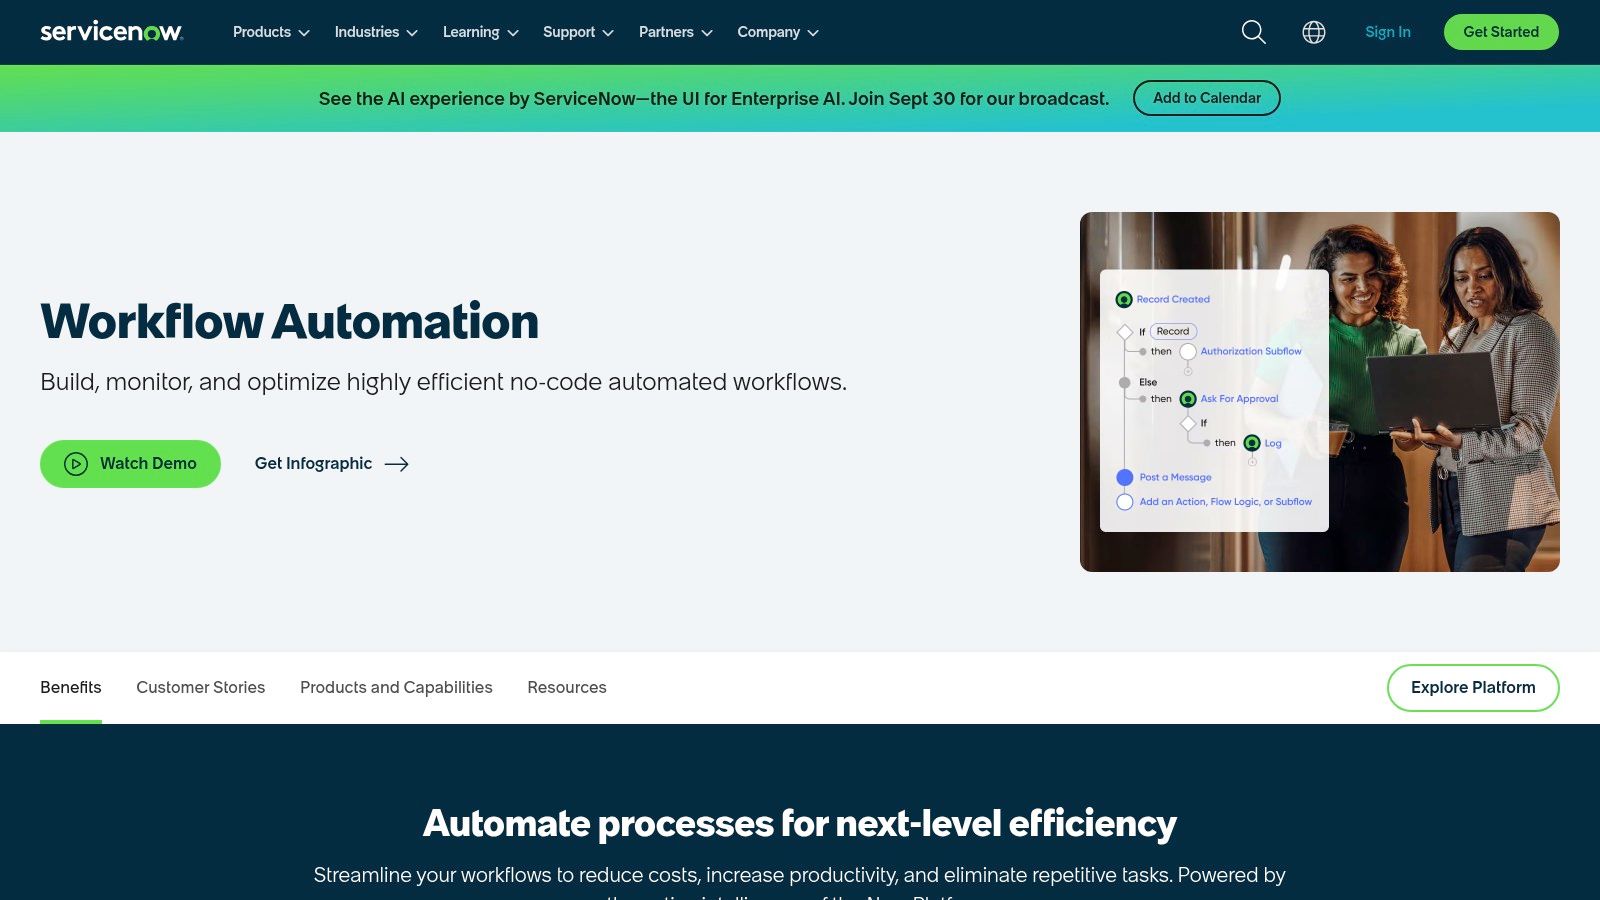
Task: Switch to the Customer Stories tab
Action: (200, 687)
